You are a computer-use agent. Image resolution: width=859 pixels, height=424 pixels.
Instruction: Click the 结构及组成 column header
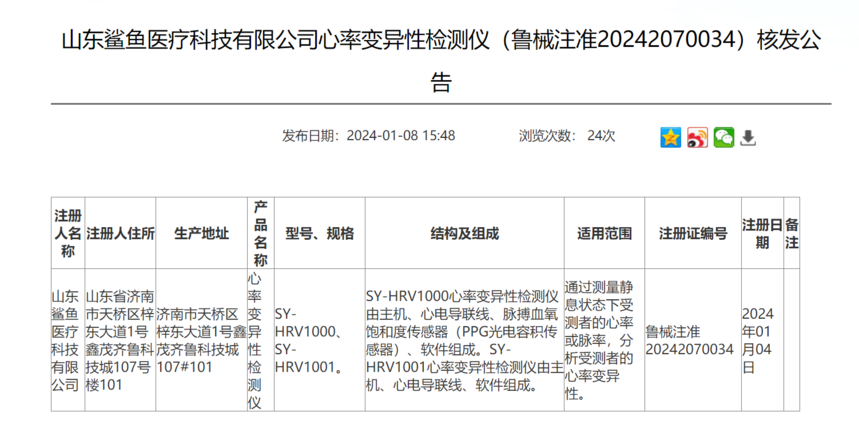click(465, 233)
